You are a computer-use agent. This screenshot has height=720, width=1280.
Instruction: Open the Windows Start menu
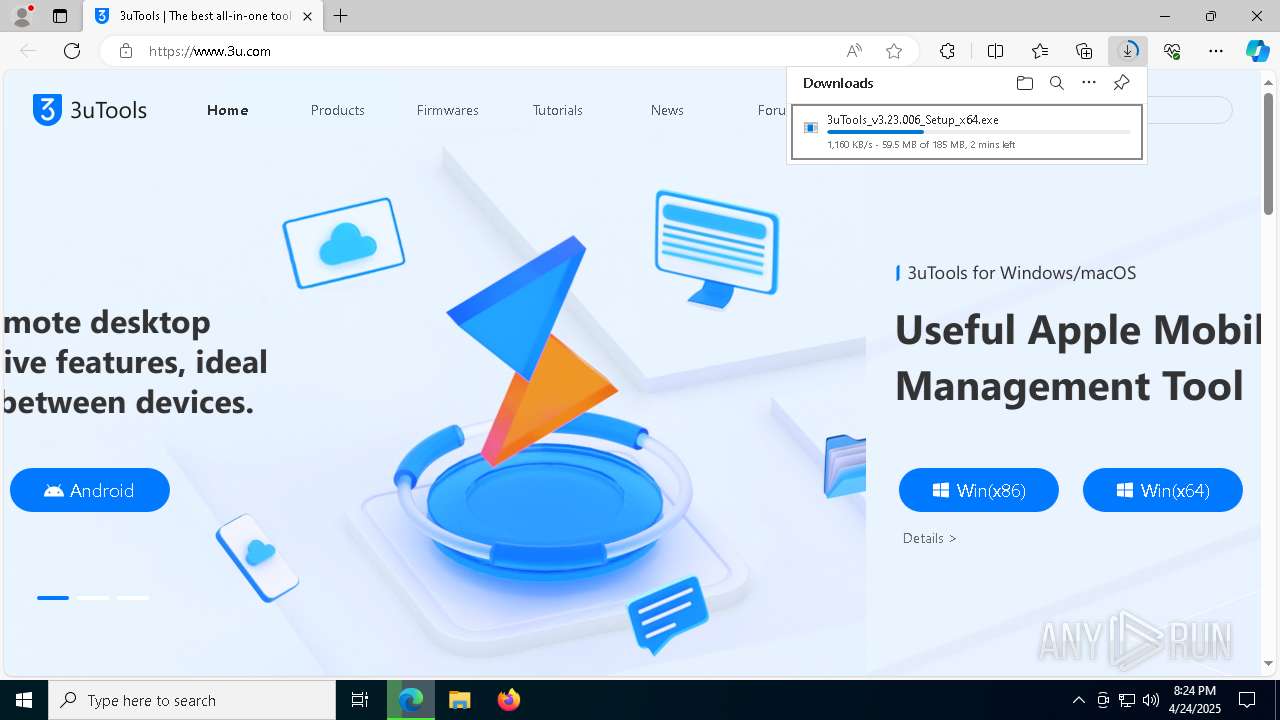click(x=24, y=700)
